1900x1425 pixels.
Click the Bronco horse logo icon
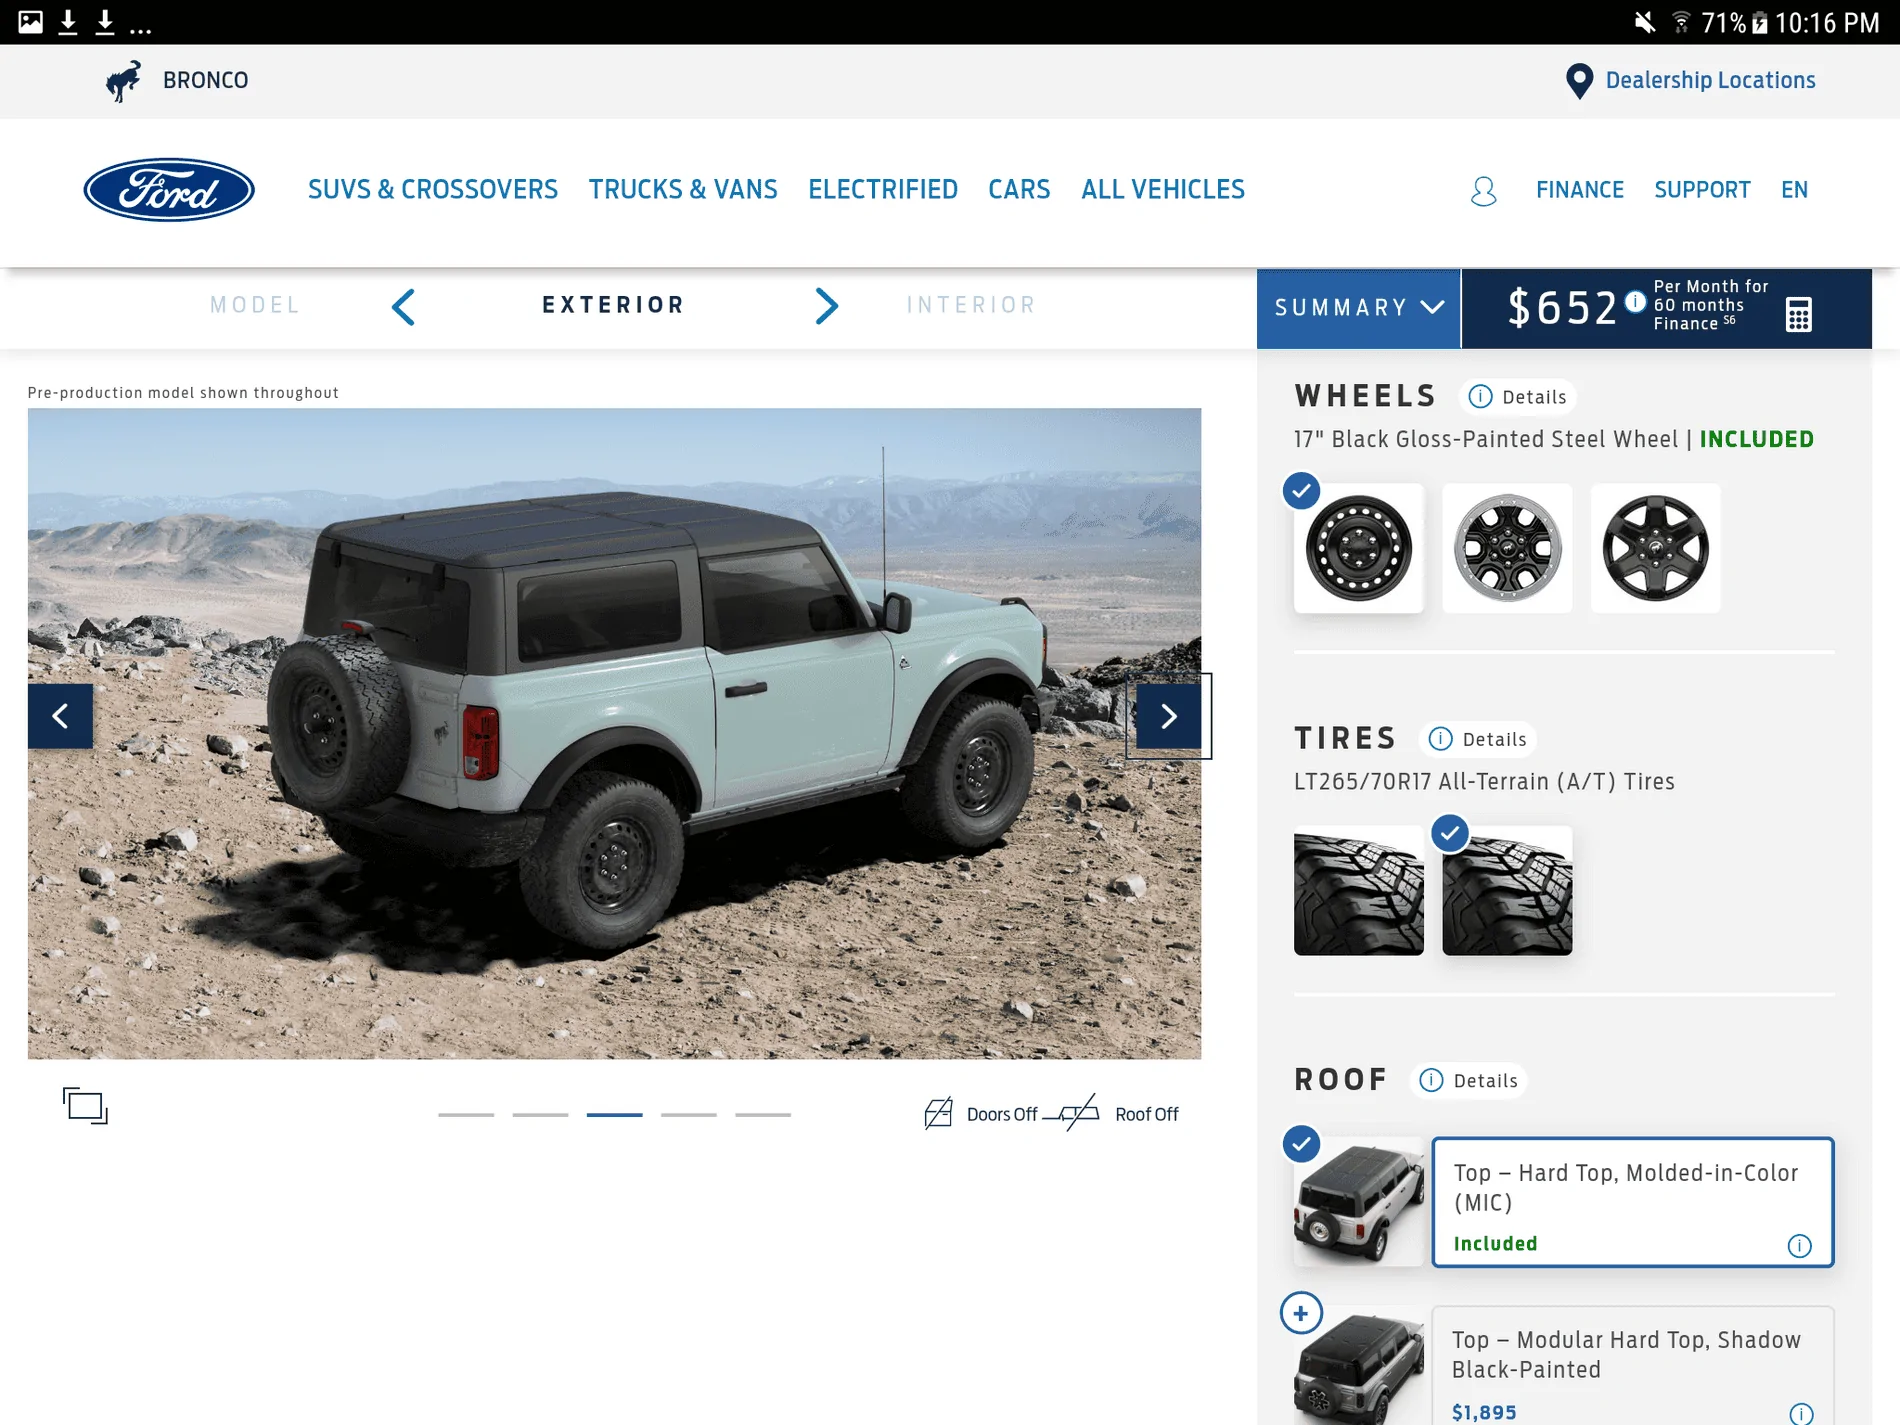click(124, 81)
